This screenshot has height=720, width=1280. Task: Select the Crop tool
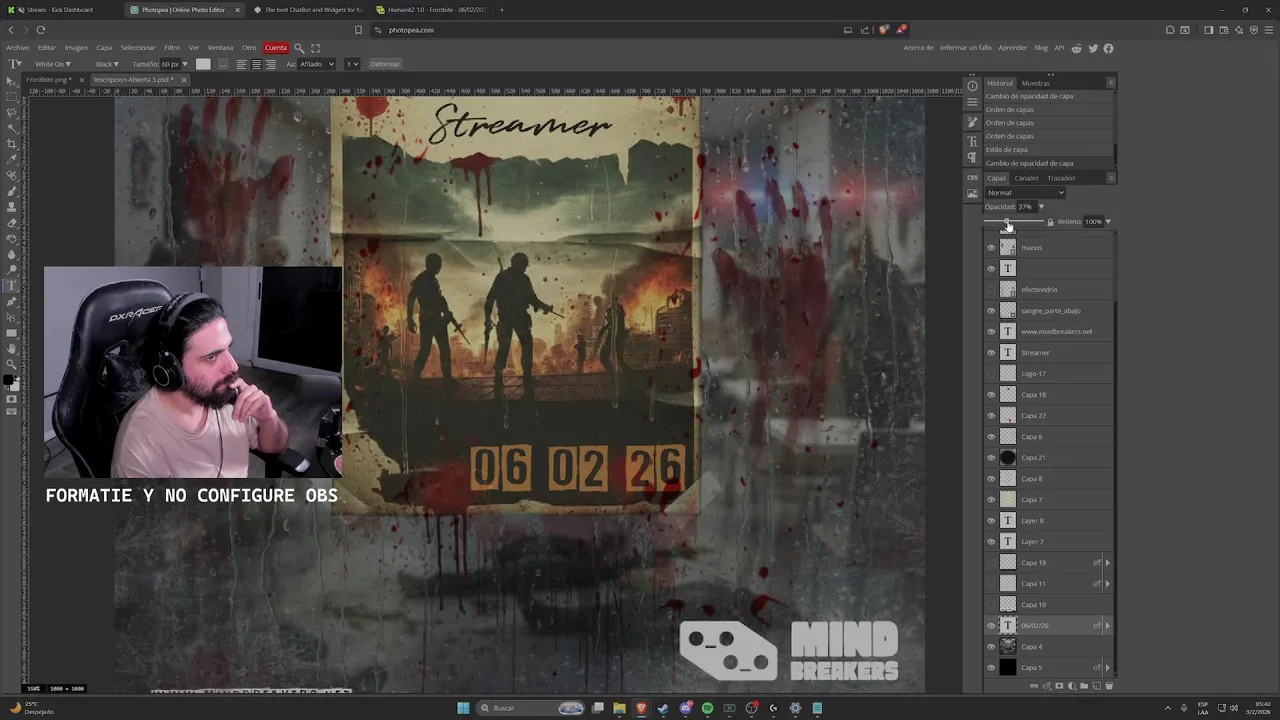click(x=11, y=143)
